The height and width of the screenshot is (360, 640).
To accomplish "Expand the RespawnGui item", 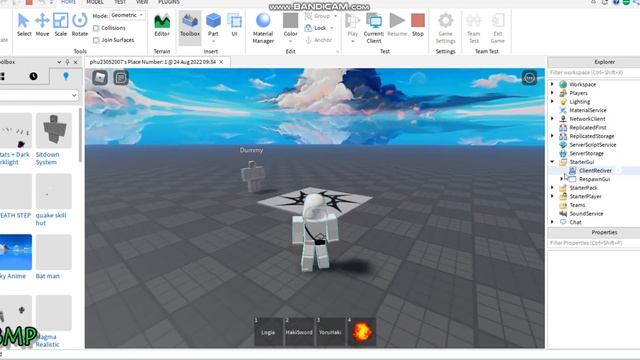I will pyautogui.click(x=562, y=179).
